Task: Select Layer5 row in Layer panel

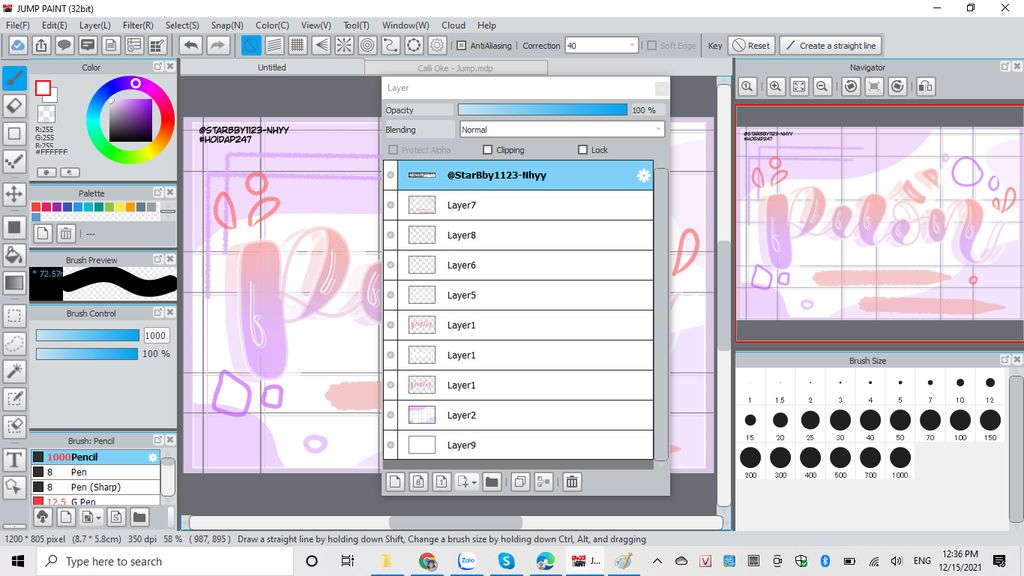Action: click(x=525, y=295)
